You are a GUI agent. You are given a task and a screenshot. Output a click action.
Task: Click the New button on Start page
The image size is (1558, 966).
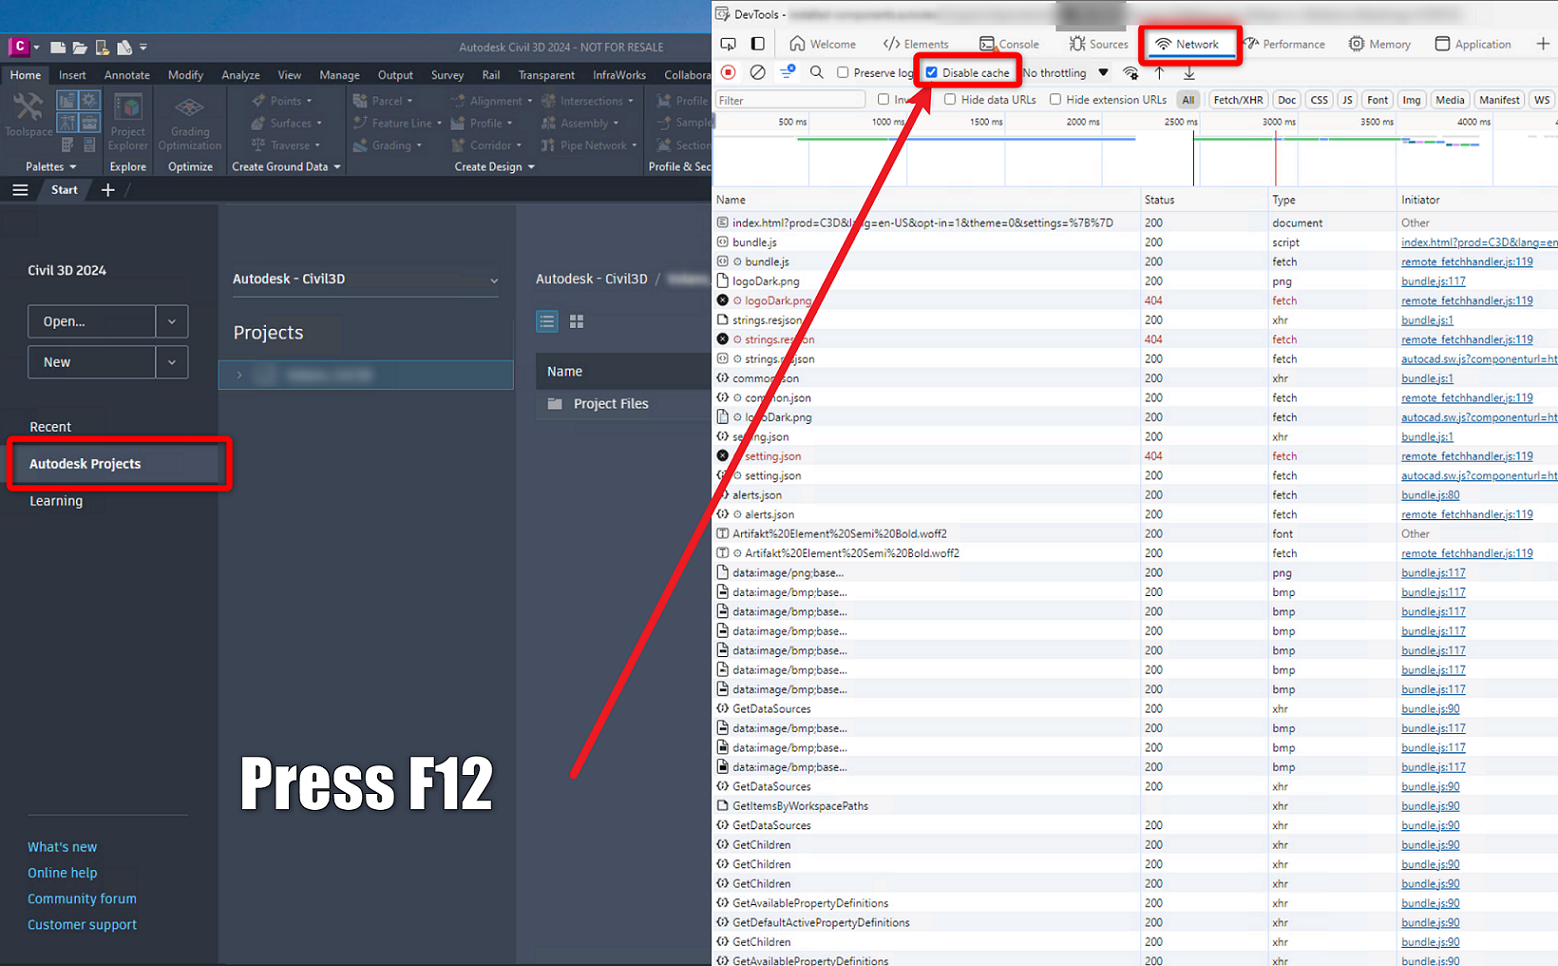click(x=91, y=361)
